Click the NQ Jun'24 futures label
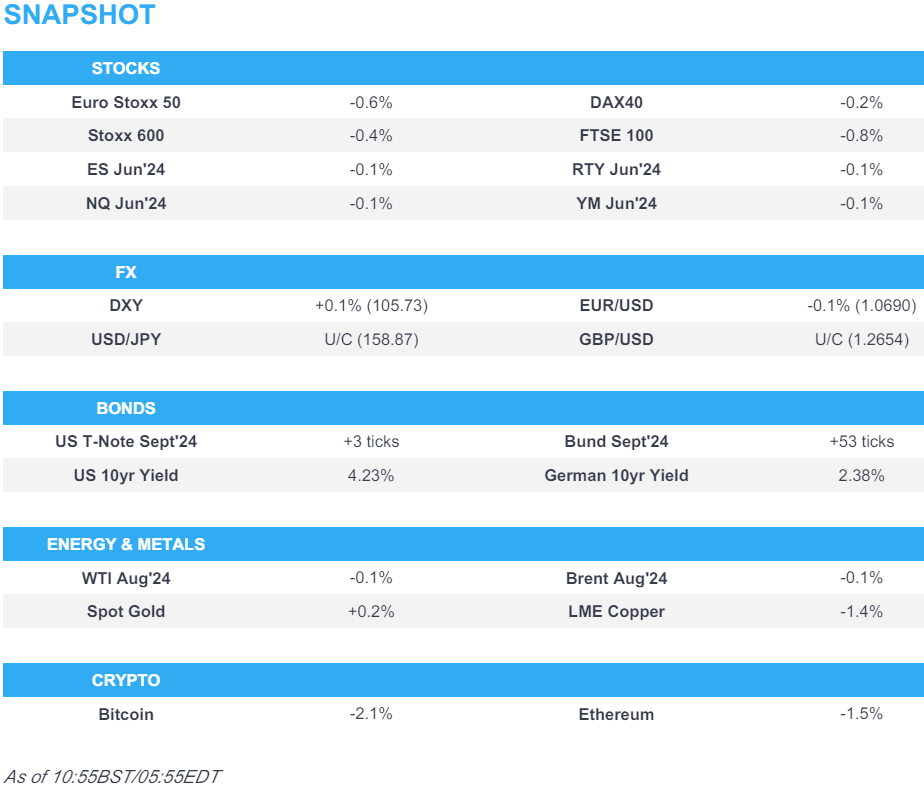Screen dimensions: 924x787 pyautogui.click(x=126, y=204)
